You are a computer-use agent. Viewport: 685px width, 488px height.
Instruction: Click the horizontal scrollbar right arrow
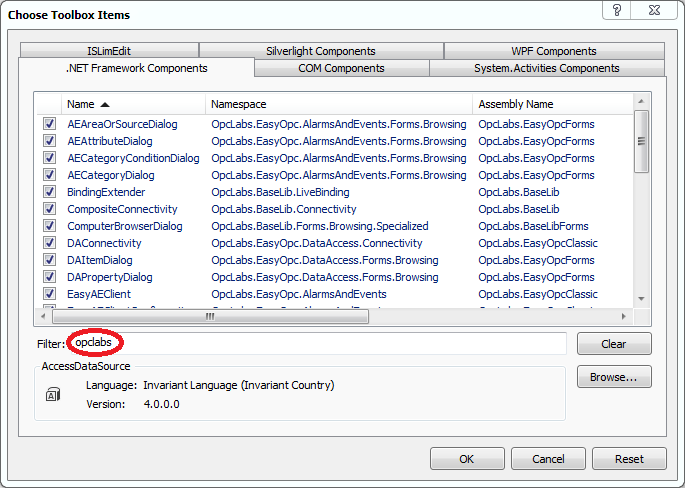pos(624,316)
